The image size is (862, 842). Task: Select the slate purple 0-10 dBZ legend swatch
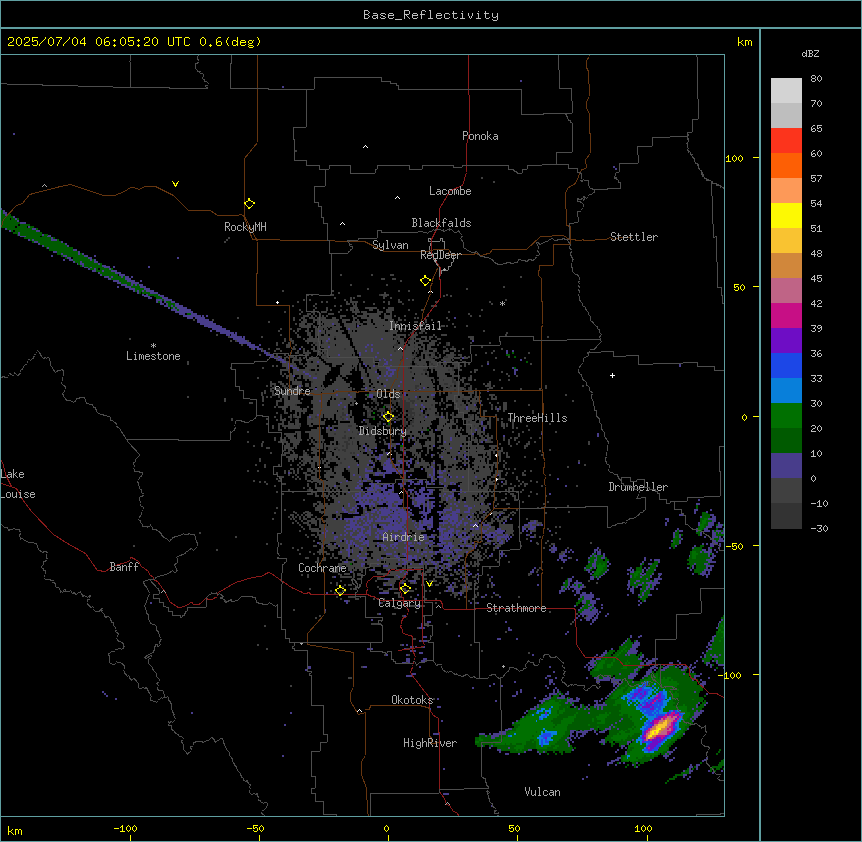click(x=786, y=466)
